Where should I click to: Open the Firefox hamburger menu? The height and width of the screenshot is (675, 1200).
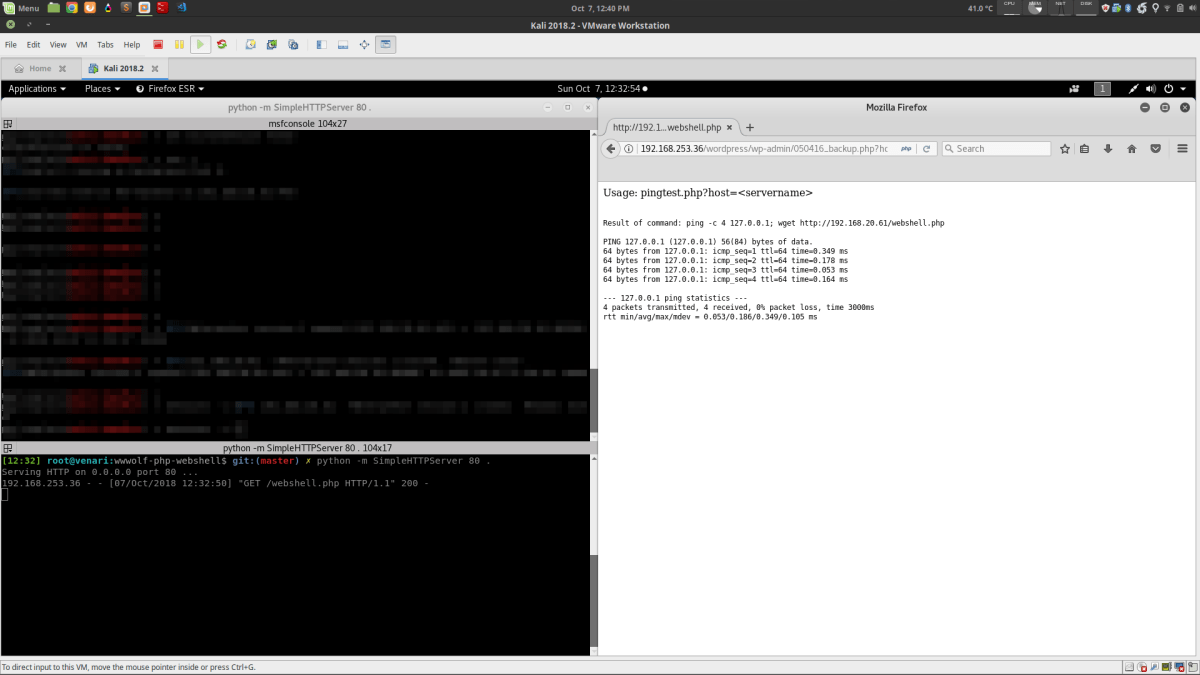(1182, 149)
